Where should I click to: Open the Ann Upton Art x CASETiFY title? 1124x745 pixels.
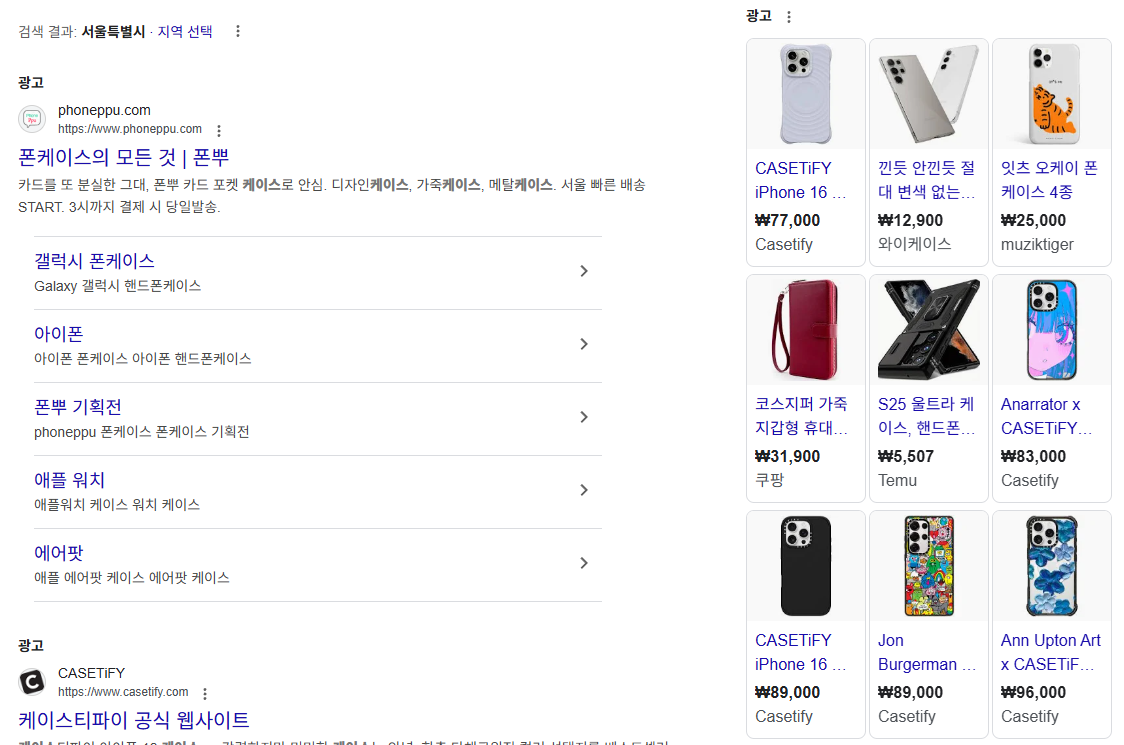1051,652
